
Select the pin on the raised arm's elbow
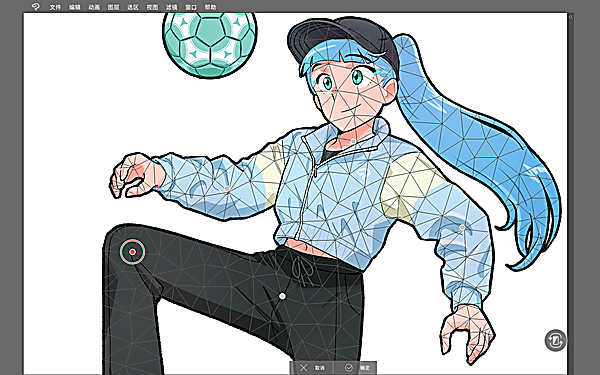(x=227, y=188)
